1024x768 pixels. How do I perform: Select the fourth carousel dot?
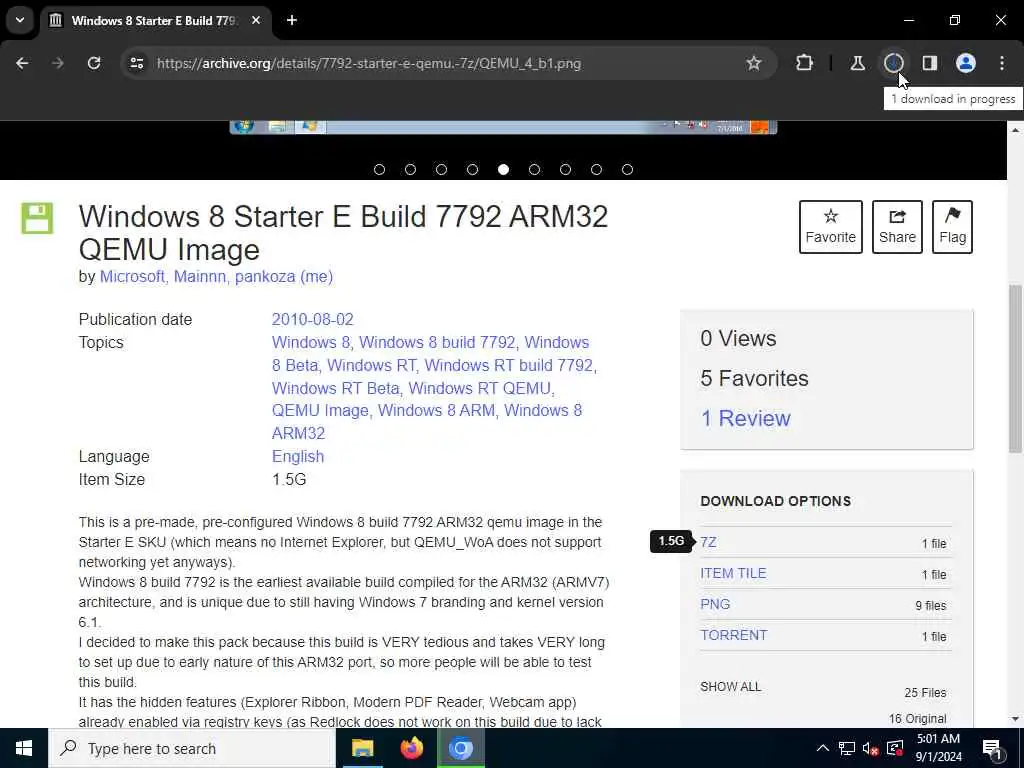click(472, 170)
